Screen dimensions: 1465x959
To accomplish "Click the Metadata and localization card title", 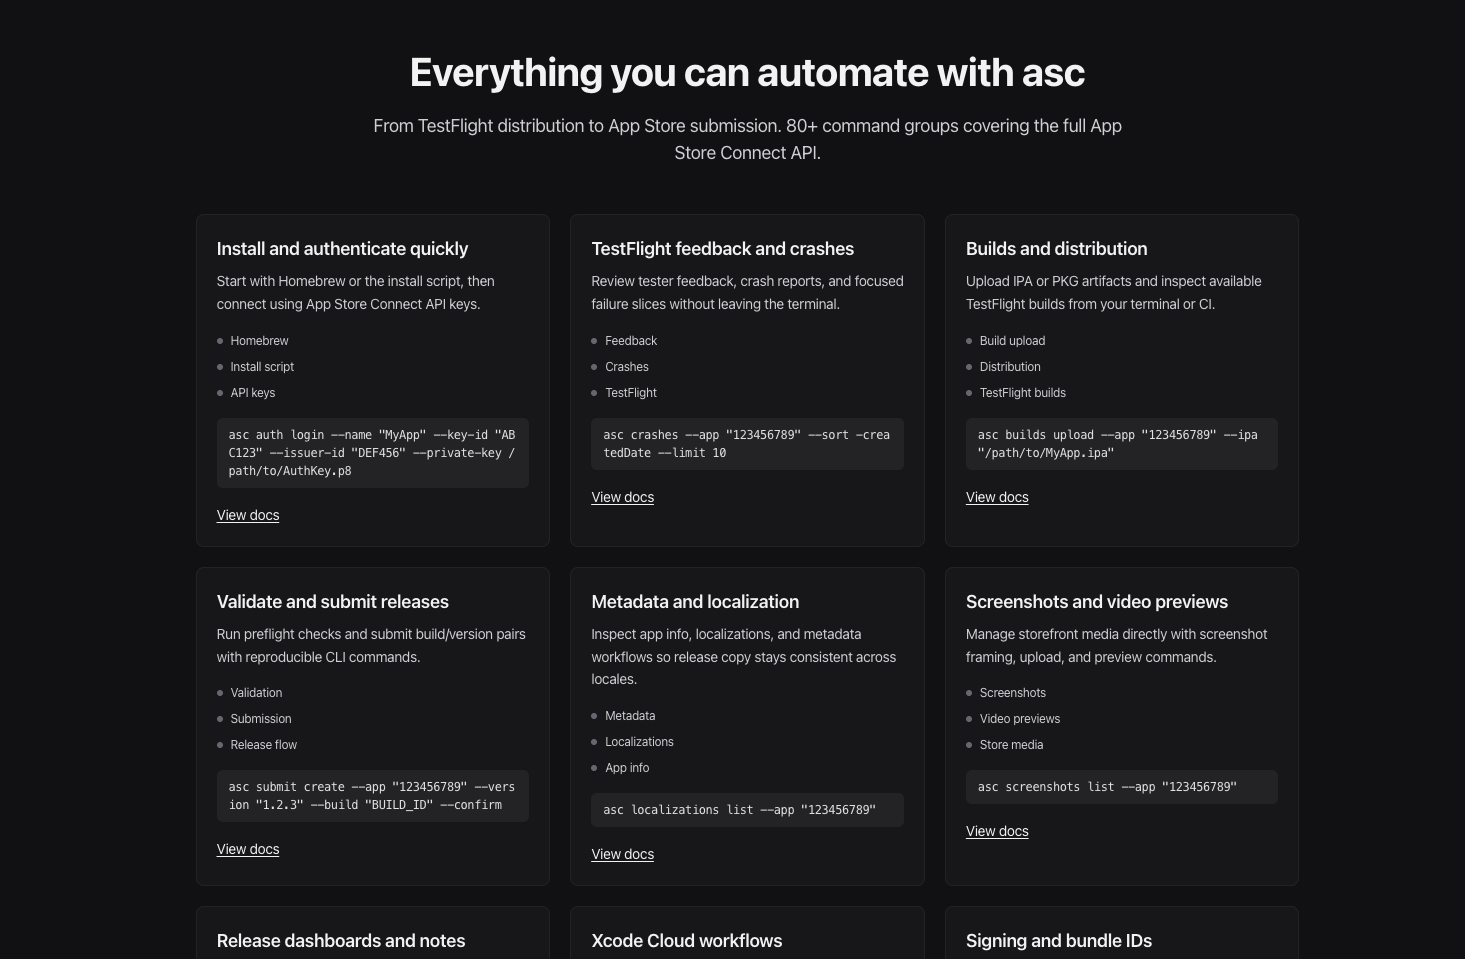I will 694,601.
